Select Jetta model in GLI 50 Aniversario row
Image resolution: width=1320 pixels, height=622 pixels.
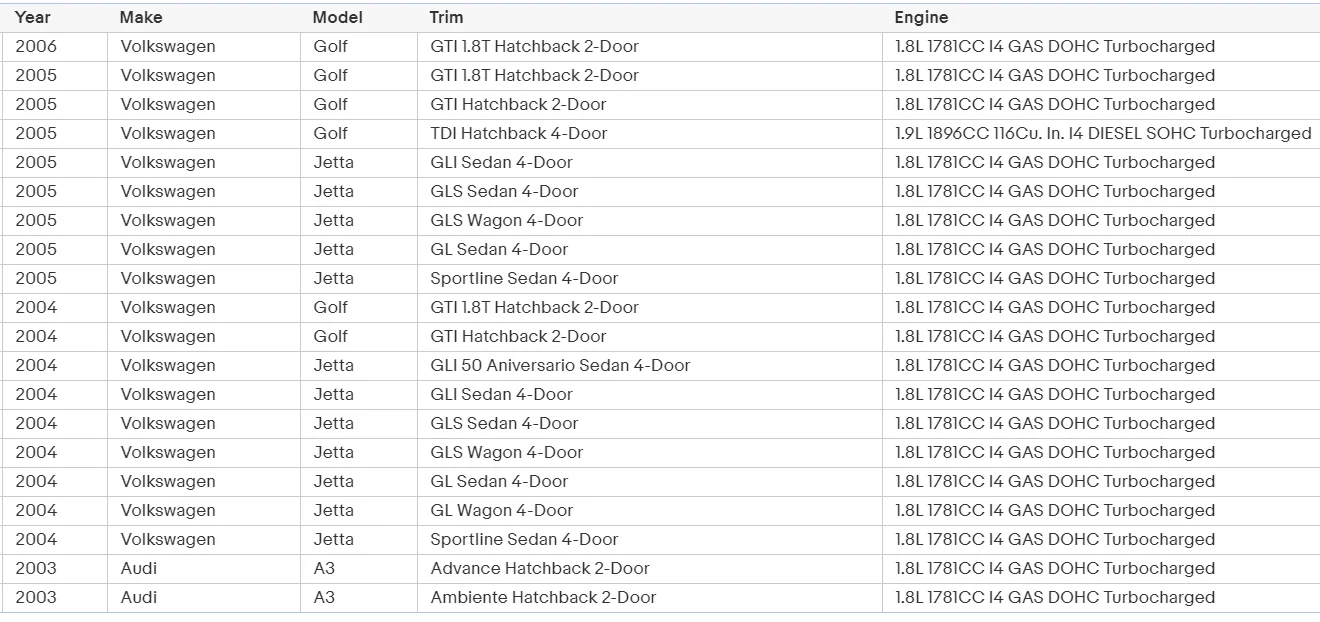click(334, 365)
